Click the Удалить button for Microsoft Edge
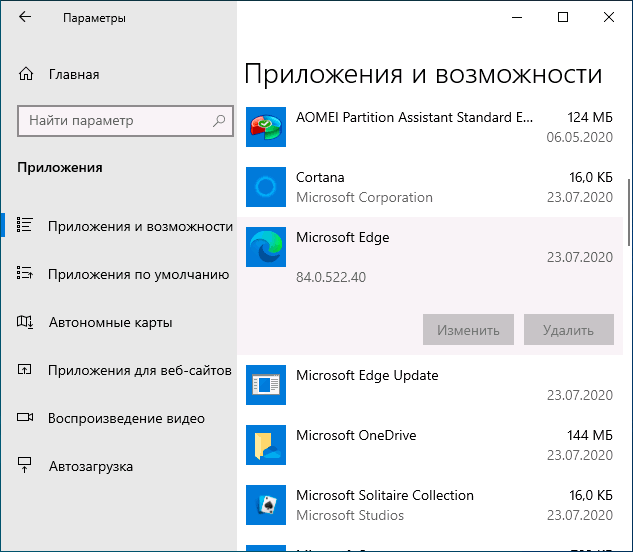Image resolution: width=633 pixels, height=552 pixels. coord(569,330)
